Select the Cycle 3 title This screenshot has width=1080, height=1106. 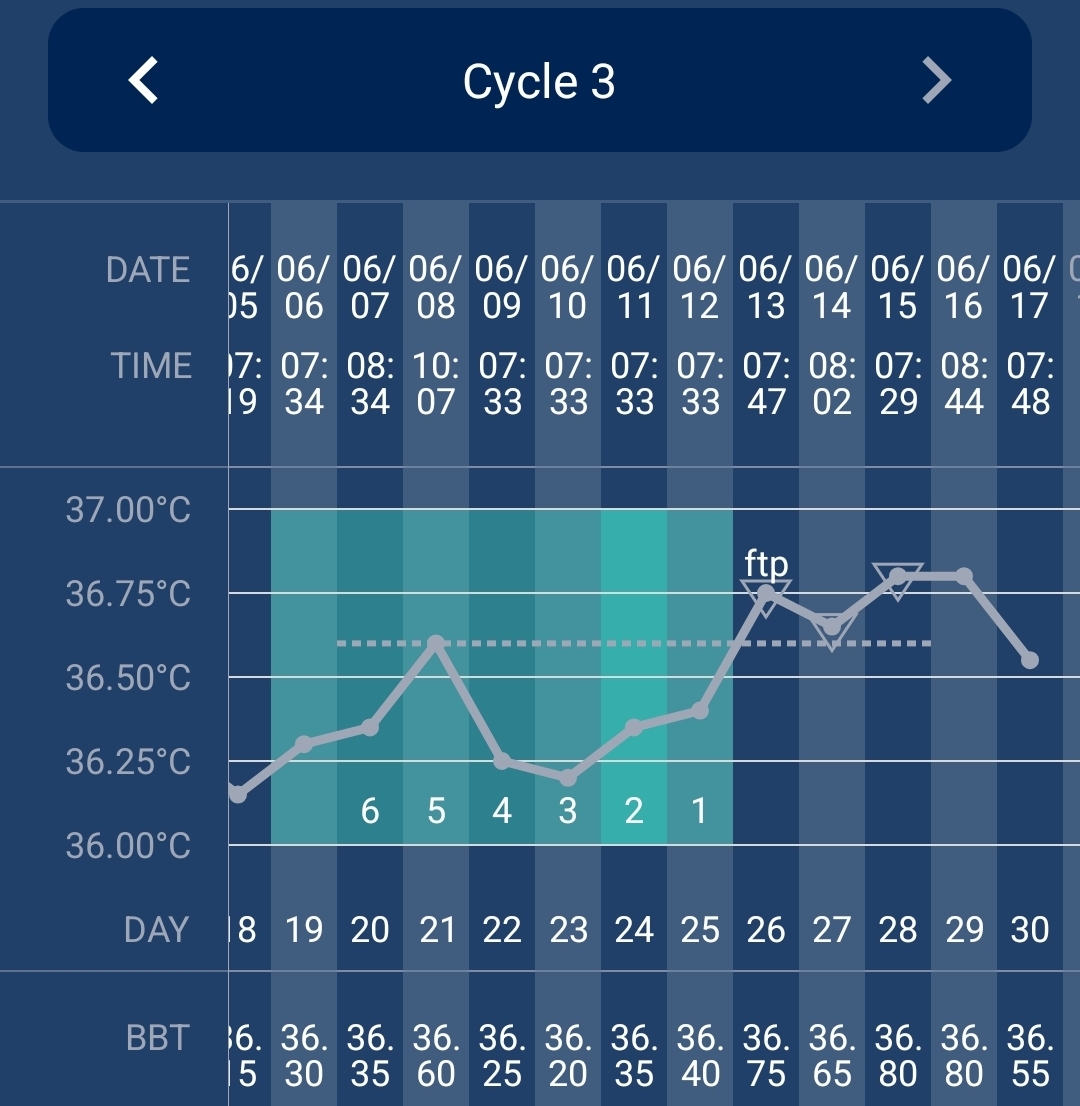click(x=539, y=82)
